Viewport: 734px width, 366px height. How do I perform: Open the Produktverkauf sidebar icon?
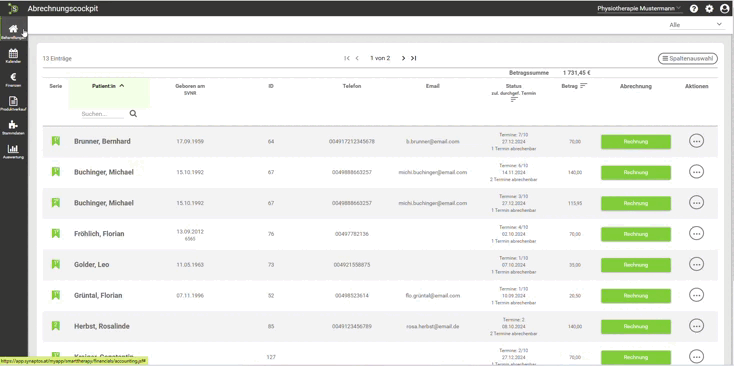pyautogui.click(x=13, y=101)
